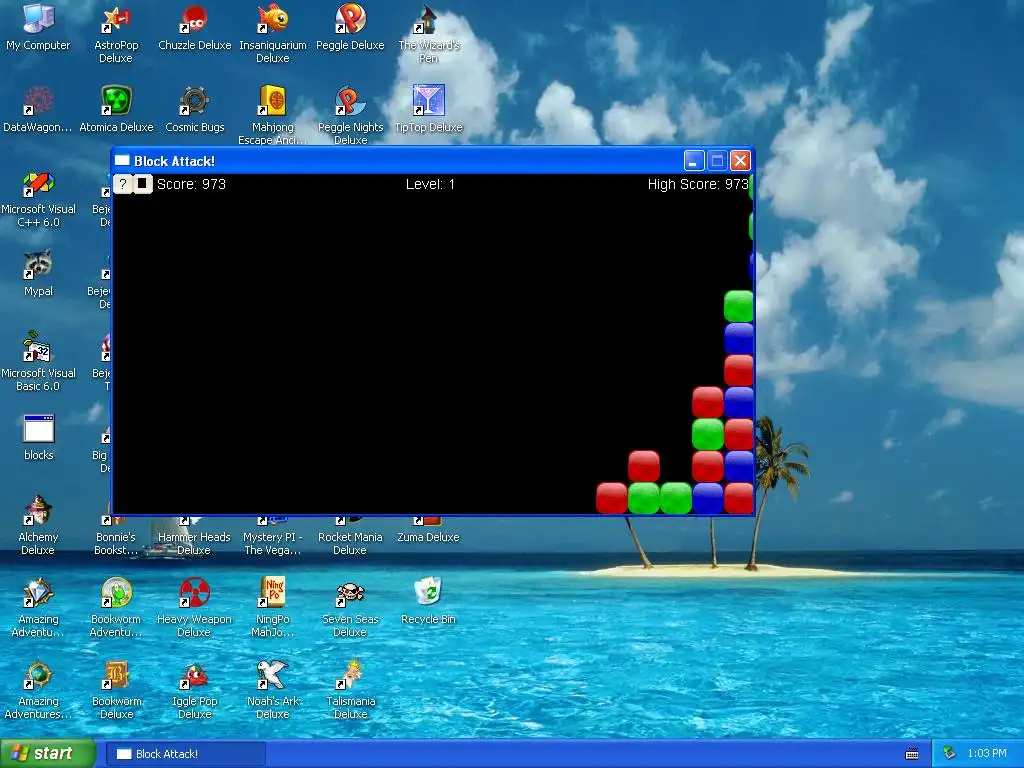
Task: Select the Heavy Weapon Deluxe icon
Action: 194,607
